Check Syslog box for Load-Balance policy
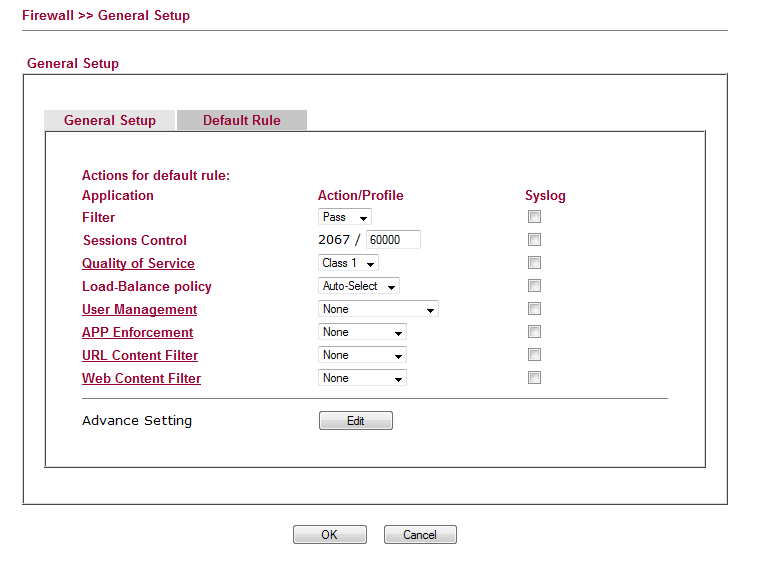Image resolution: width=776 pixels, height=563 pixels. 534,286
